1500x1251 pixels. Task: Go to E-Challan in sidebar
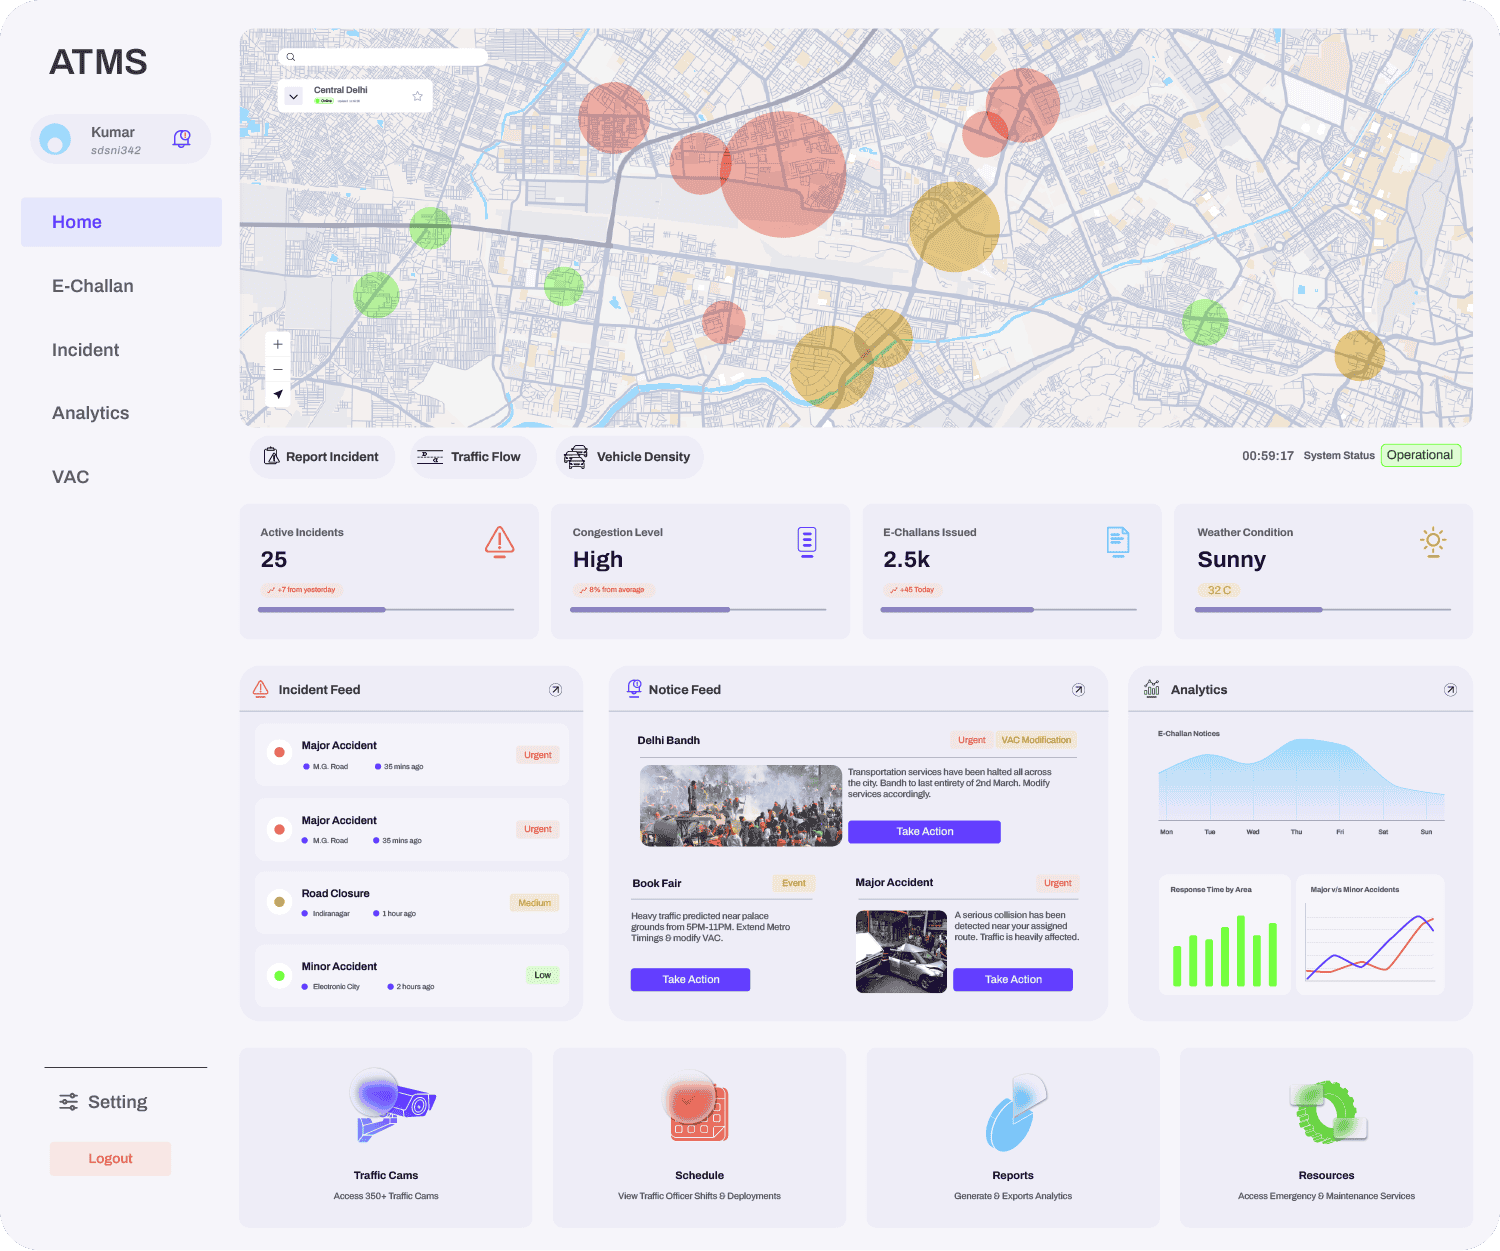pos(93,286)
